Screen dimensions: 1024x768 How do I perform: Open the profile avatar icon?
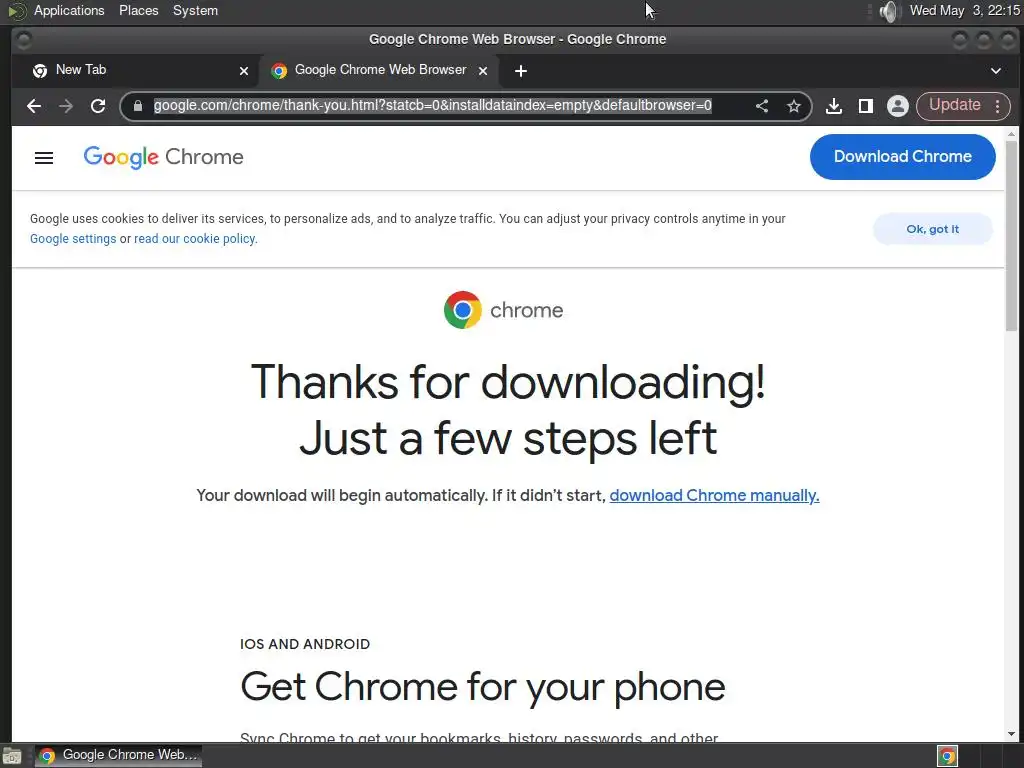point(898,106)
